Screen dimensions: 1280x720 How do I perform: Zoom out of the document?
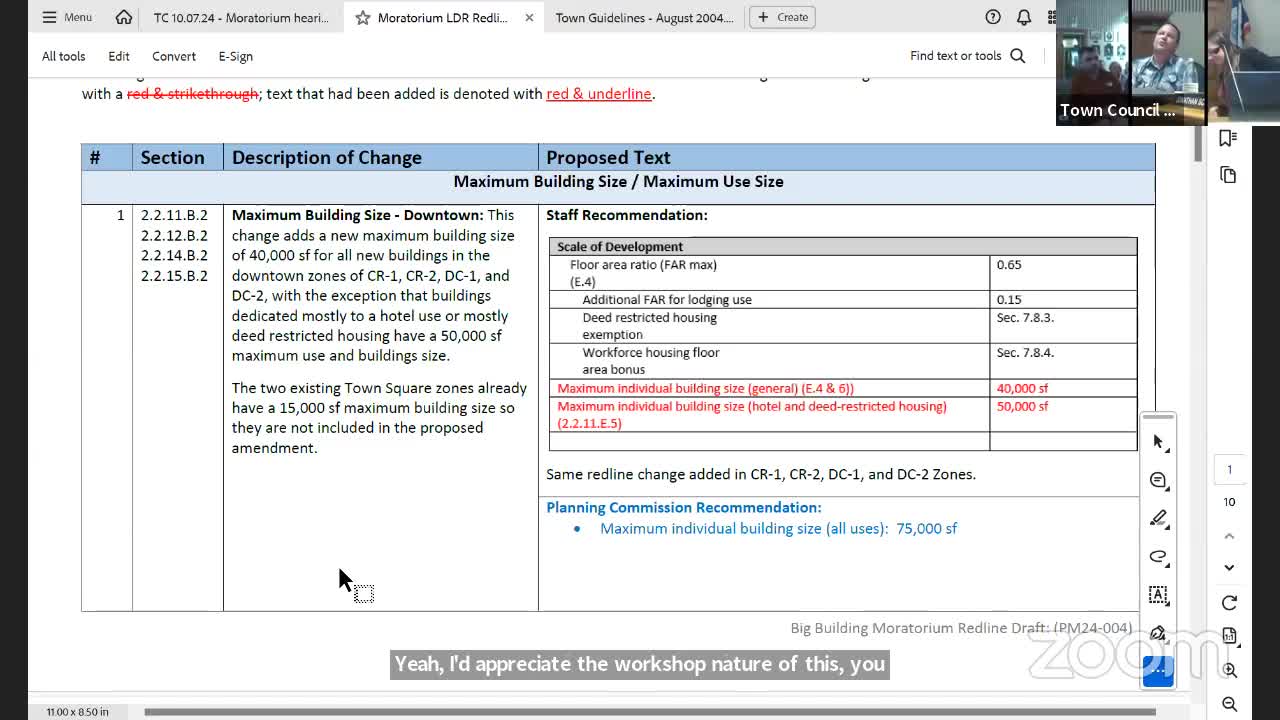click(x=1229, y=704)
